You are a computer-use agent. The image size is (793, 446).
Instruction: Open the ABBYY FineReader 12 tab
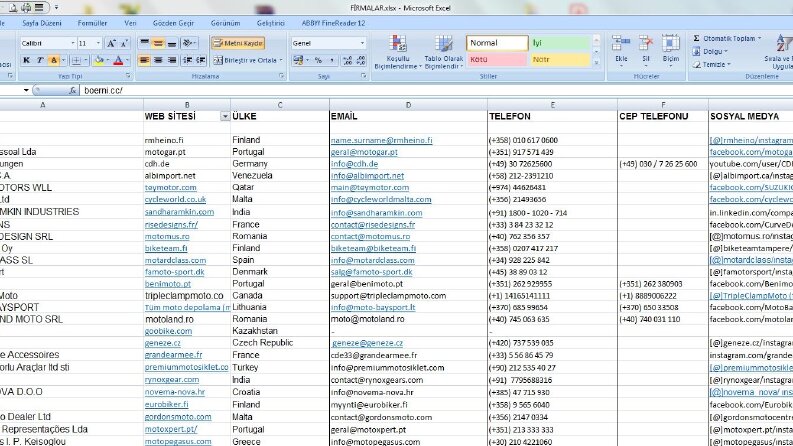pyautogui.click(x=333, y=23)
